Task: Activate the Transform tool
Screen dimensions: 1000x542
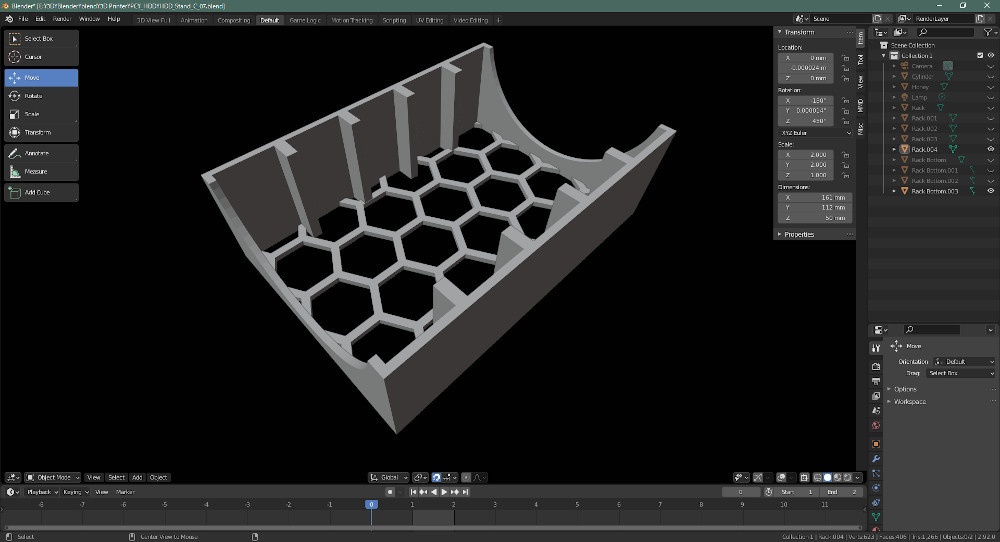Action: tap(41, 133)
